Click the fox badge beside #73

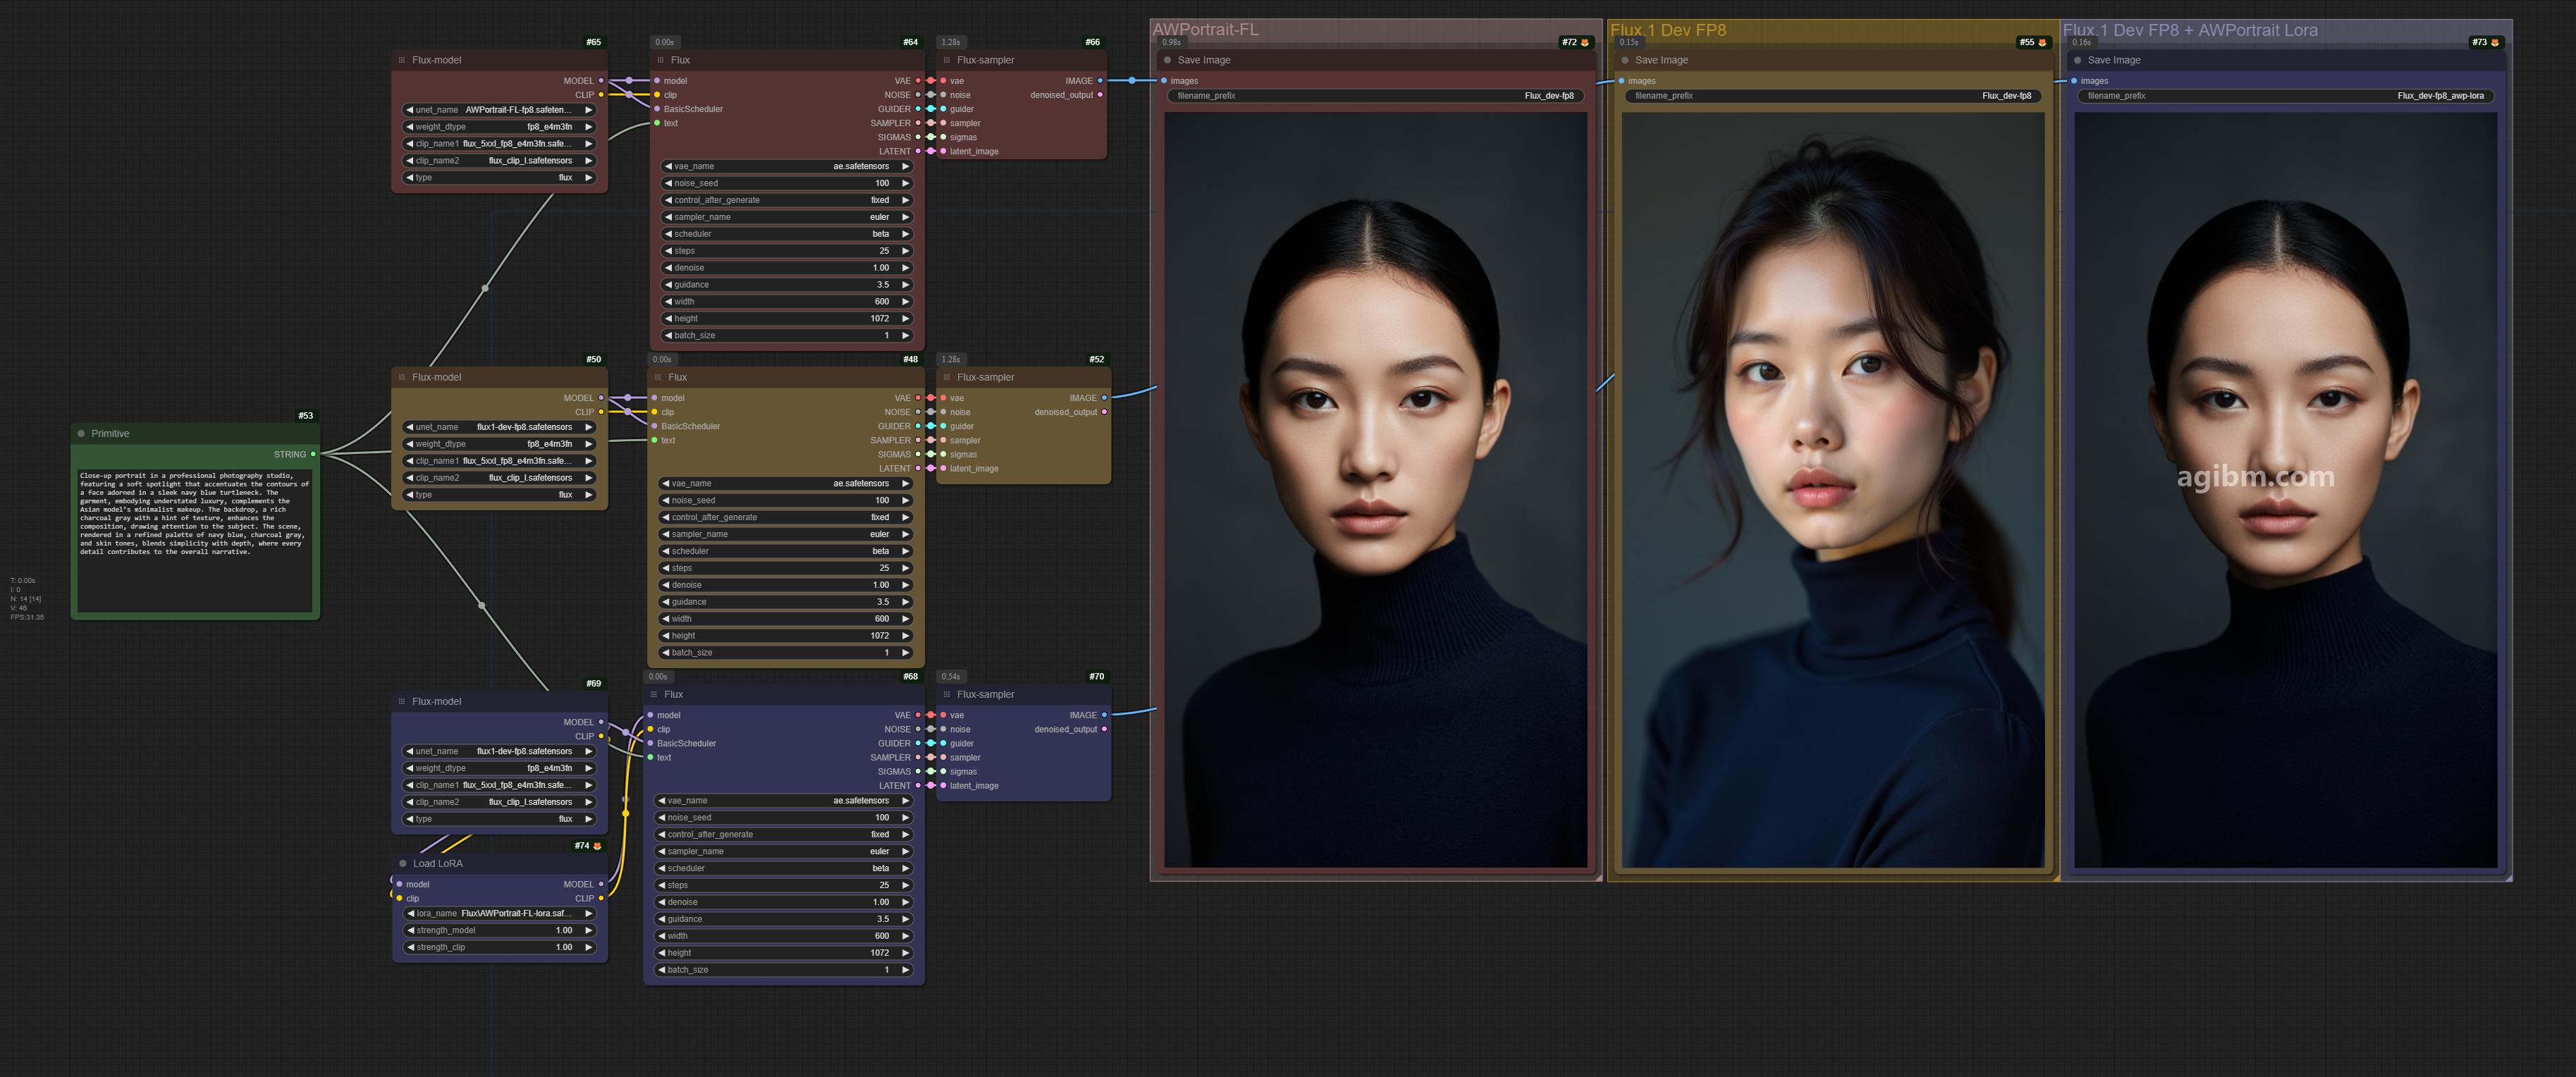pyautogui.click(x=2495, y=42)
